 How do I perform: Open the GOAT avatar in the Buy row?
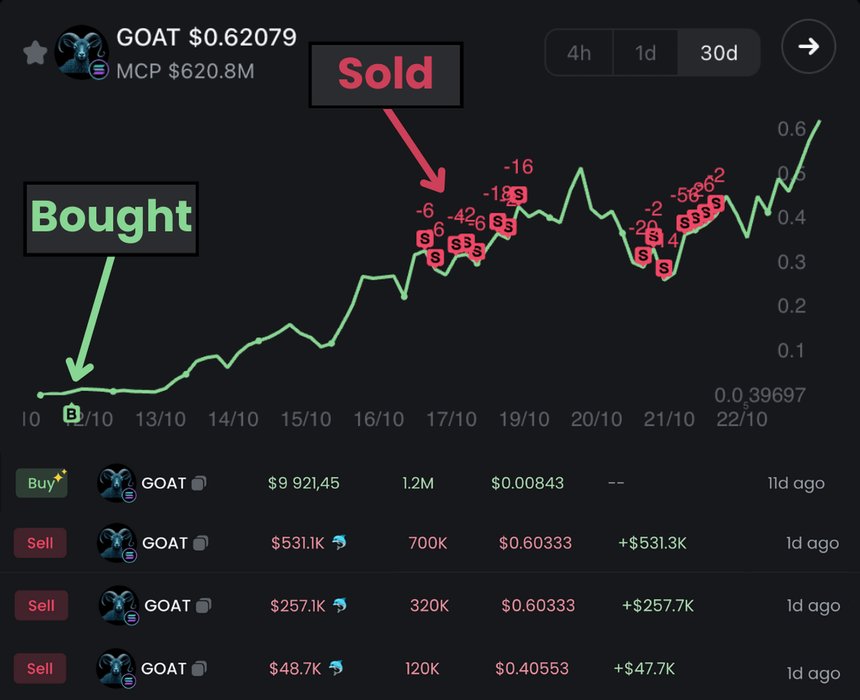(x=116, y=484)
